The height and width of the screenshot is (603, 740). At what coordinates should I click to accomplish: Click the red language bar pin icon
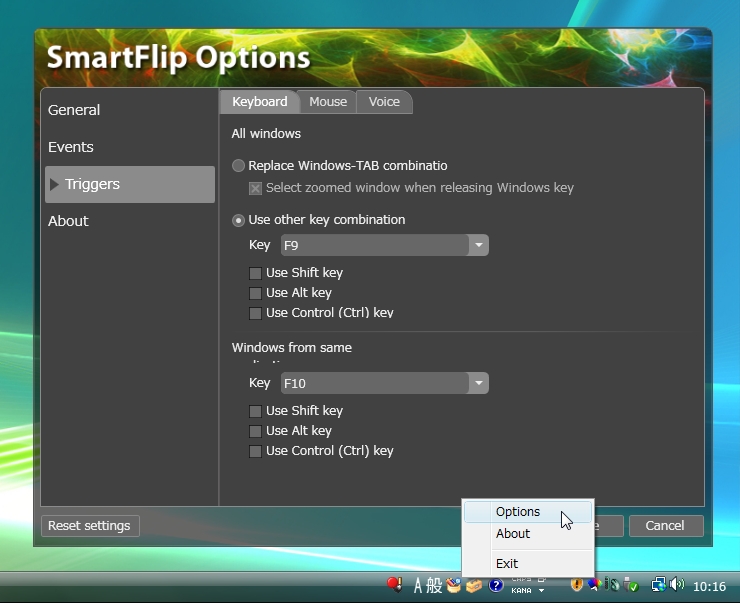pyautogui.click(x=394, y=585)
